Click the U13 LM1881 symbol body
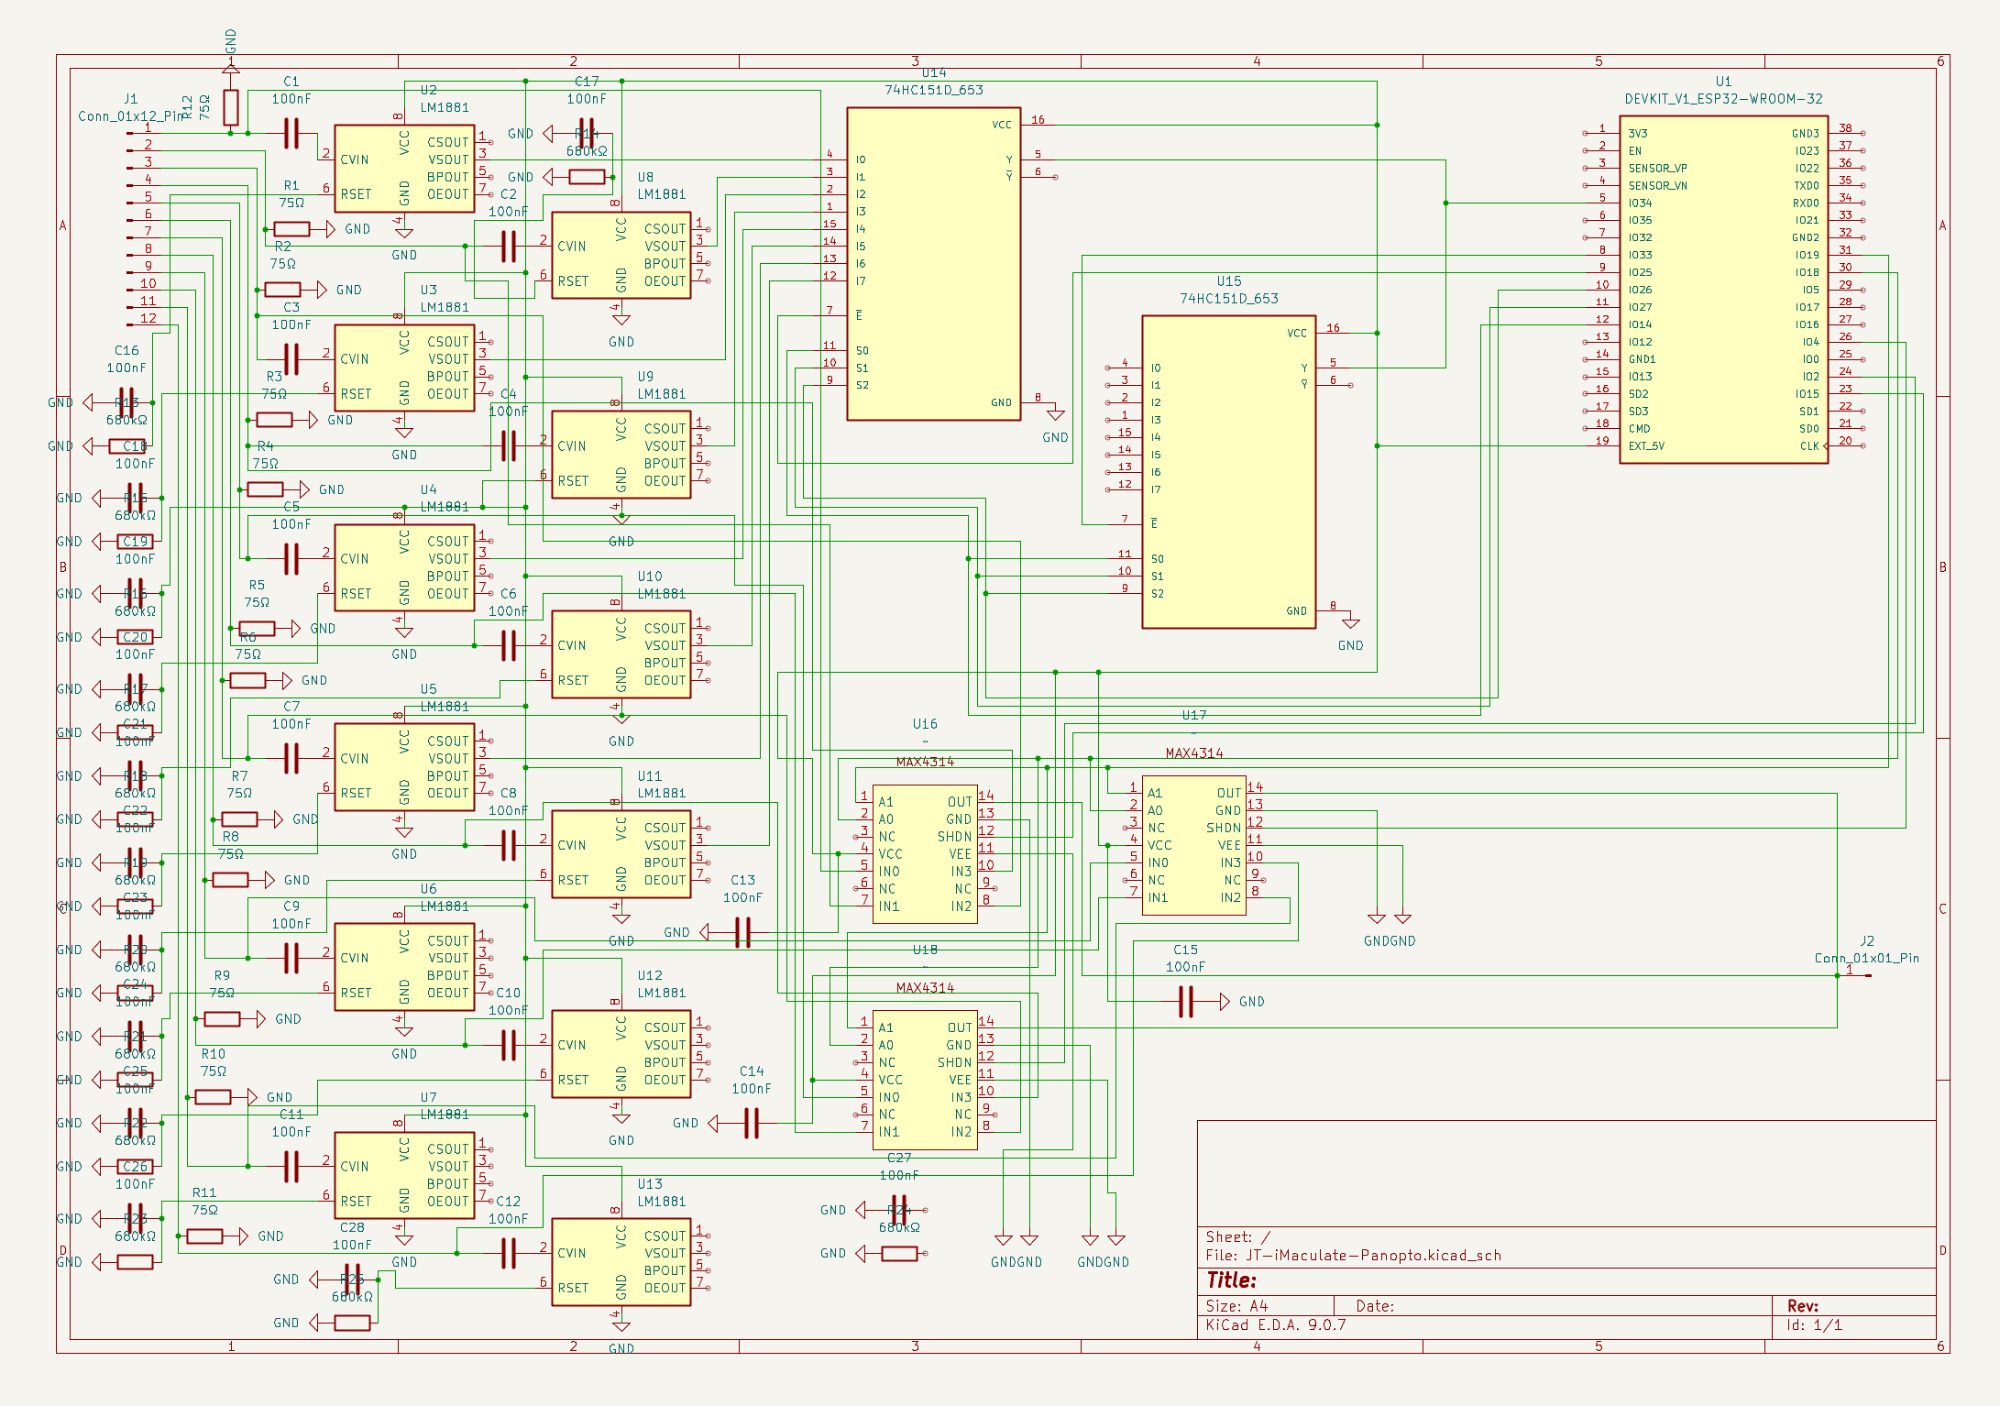This screenshot has width=2000, height=1406. click(x=620, y=1261)
